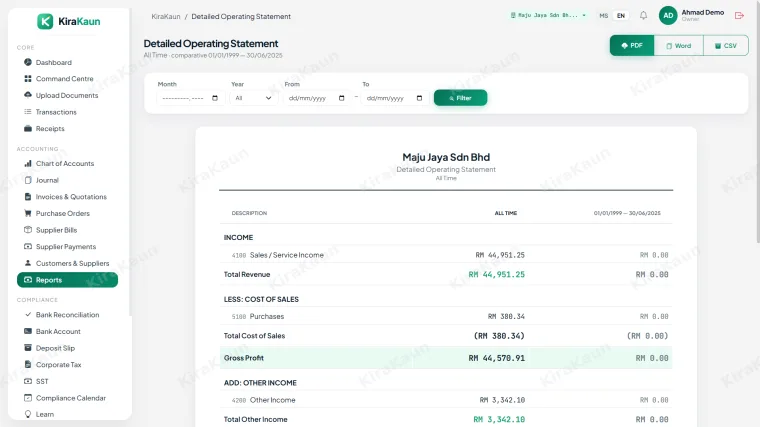The height and width of the screenshot is (427, 760).
Task: Click the Purchase Orders cart icon
Action: (28, 213)
